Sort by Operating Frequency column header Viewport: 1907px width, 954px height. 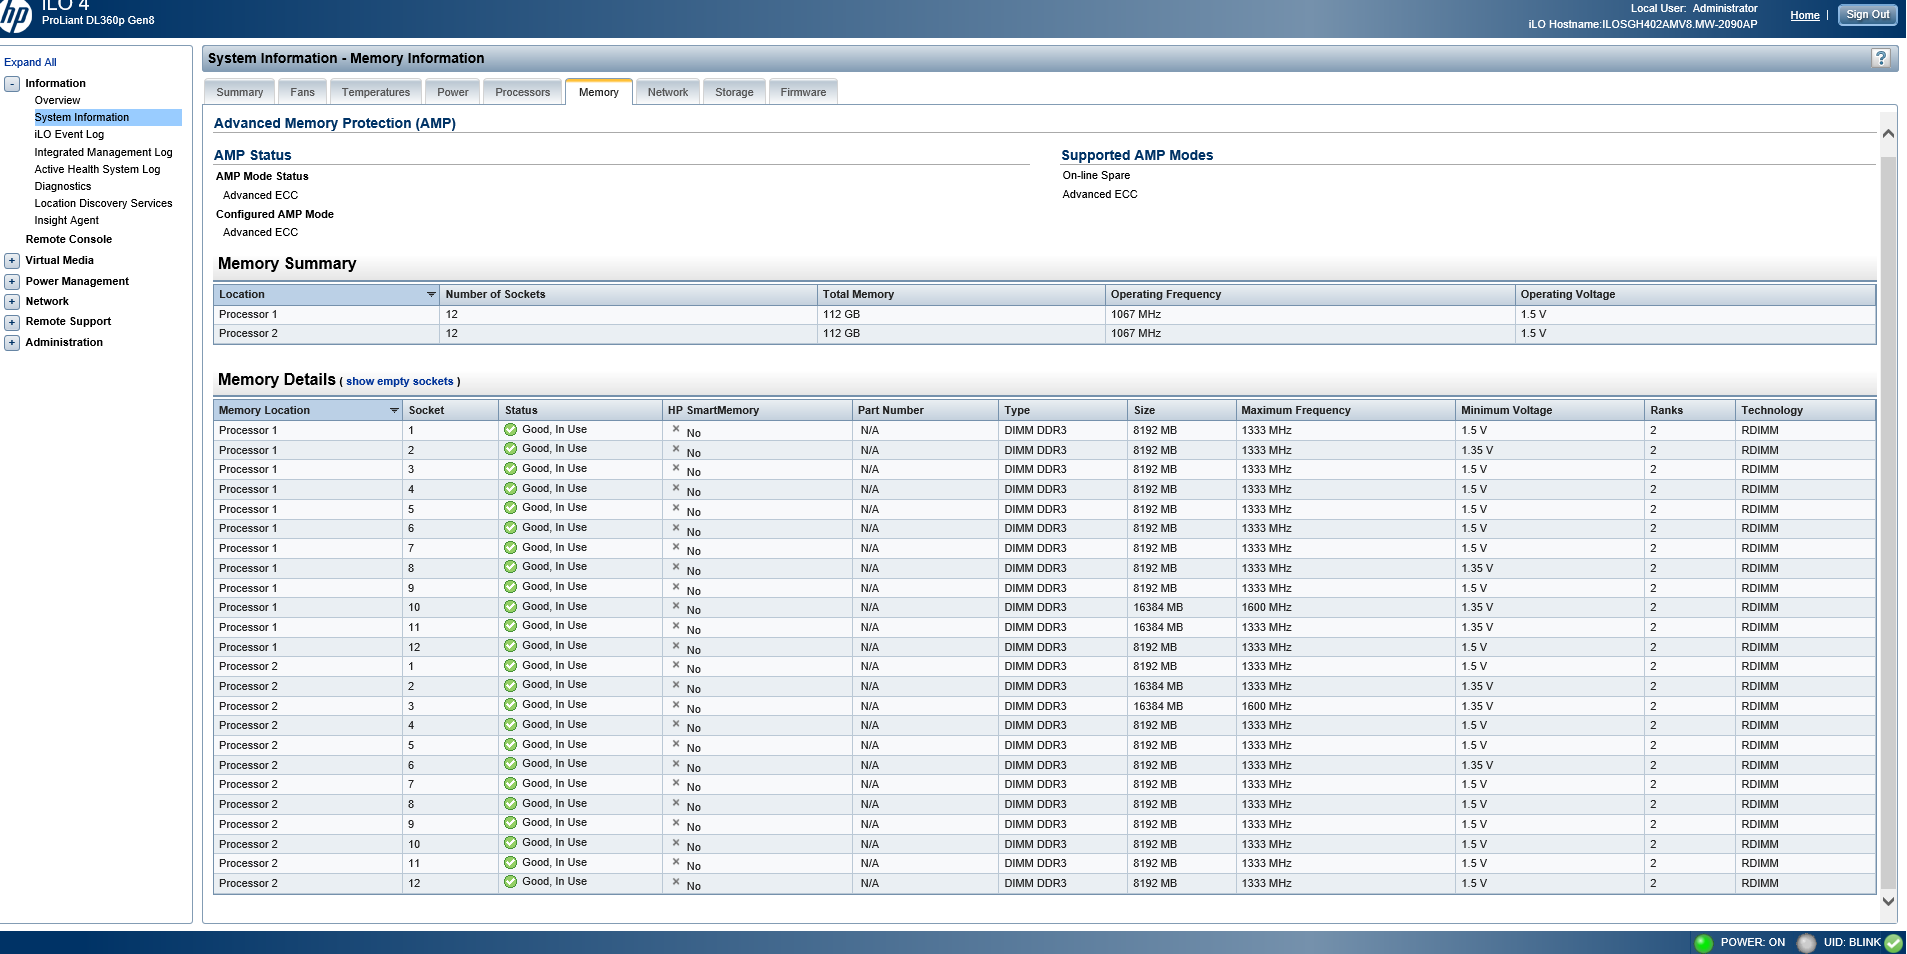[x=1310, y=294]
